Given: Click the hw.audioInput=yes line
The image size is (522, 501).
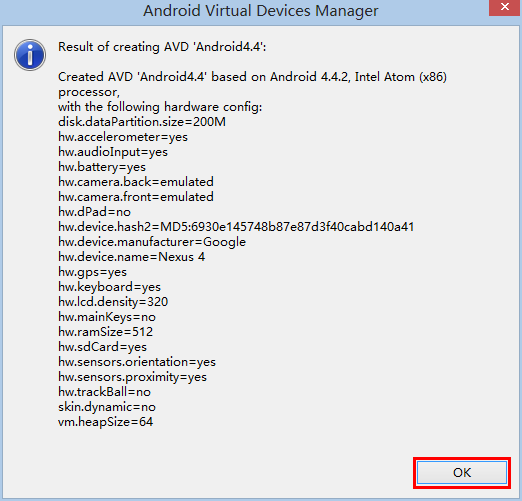Looking at the screenshot, I should [113, 152].
